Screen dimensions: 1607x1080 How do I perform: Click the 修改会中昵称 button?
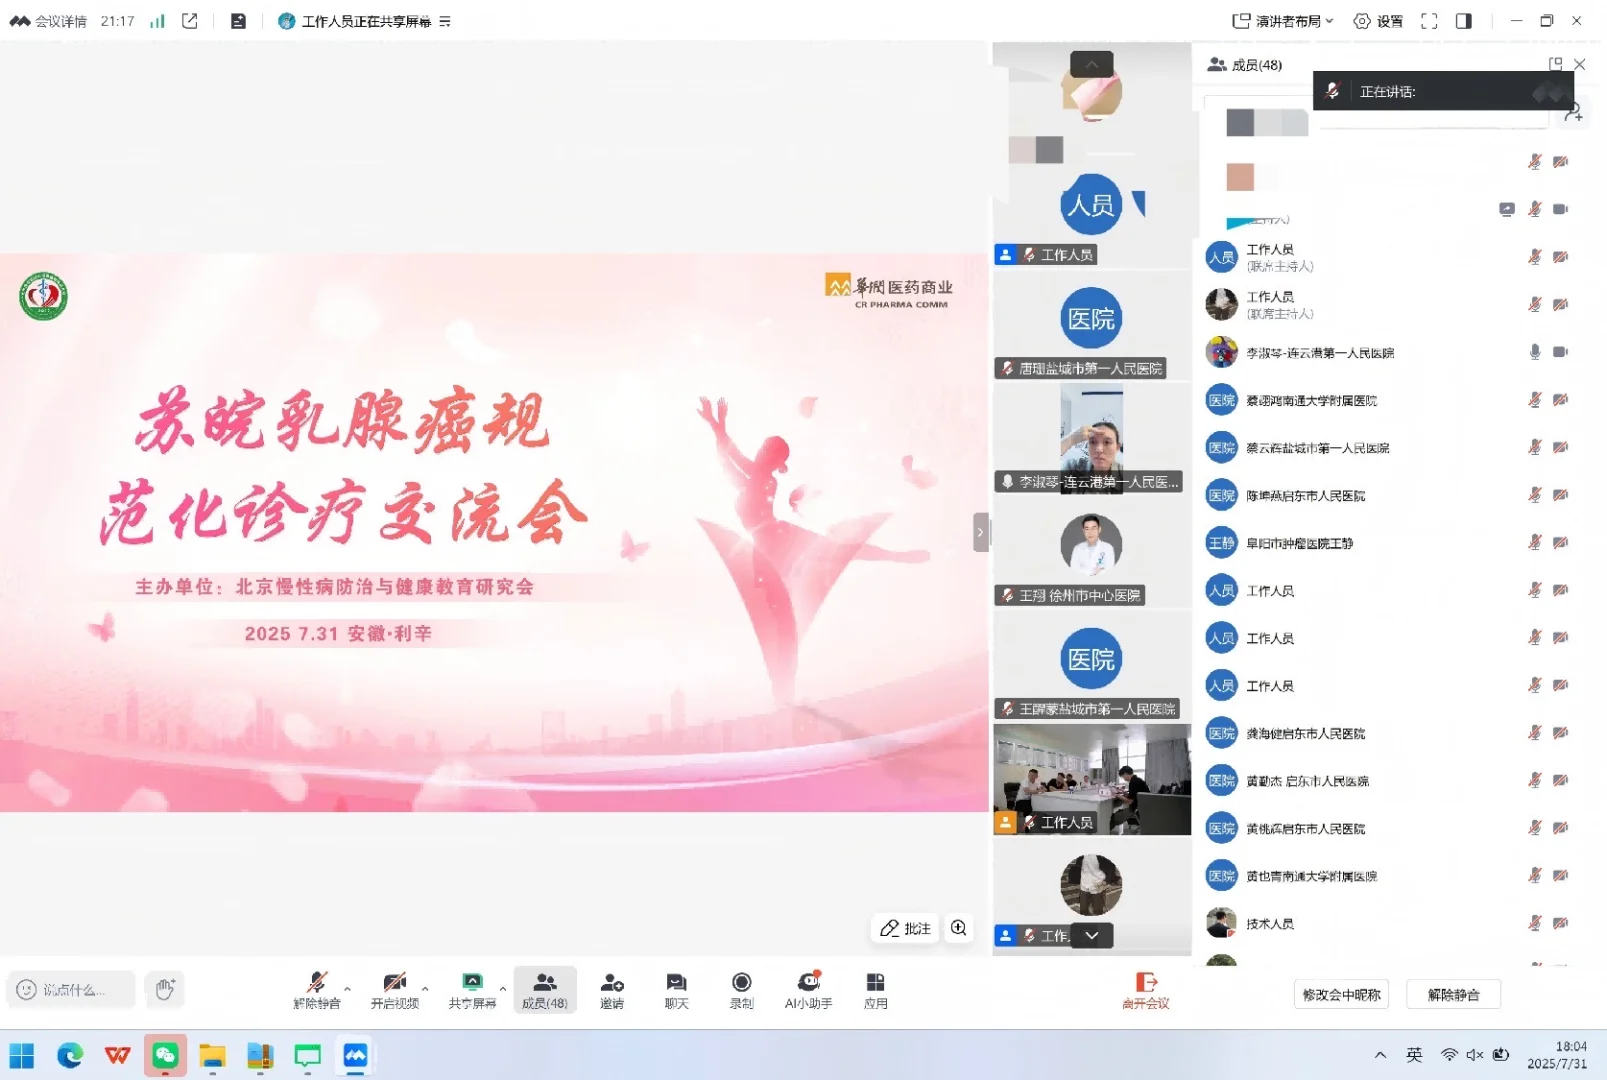[1341, 995]
